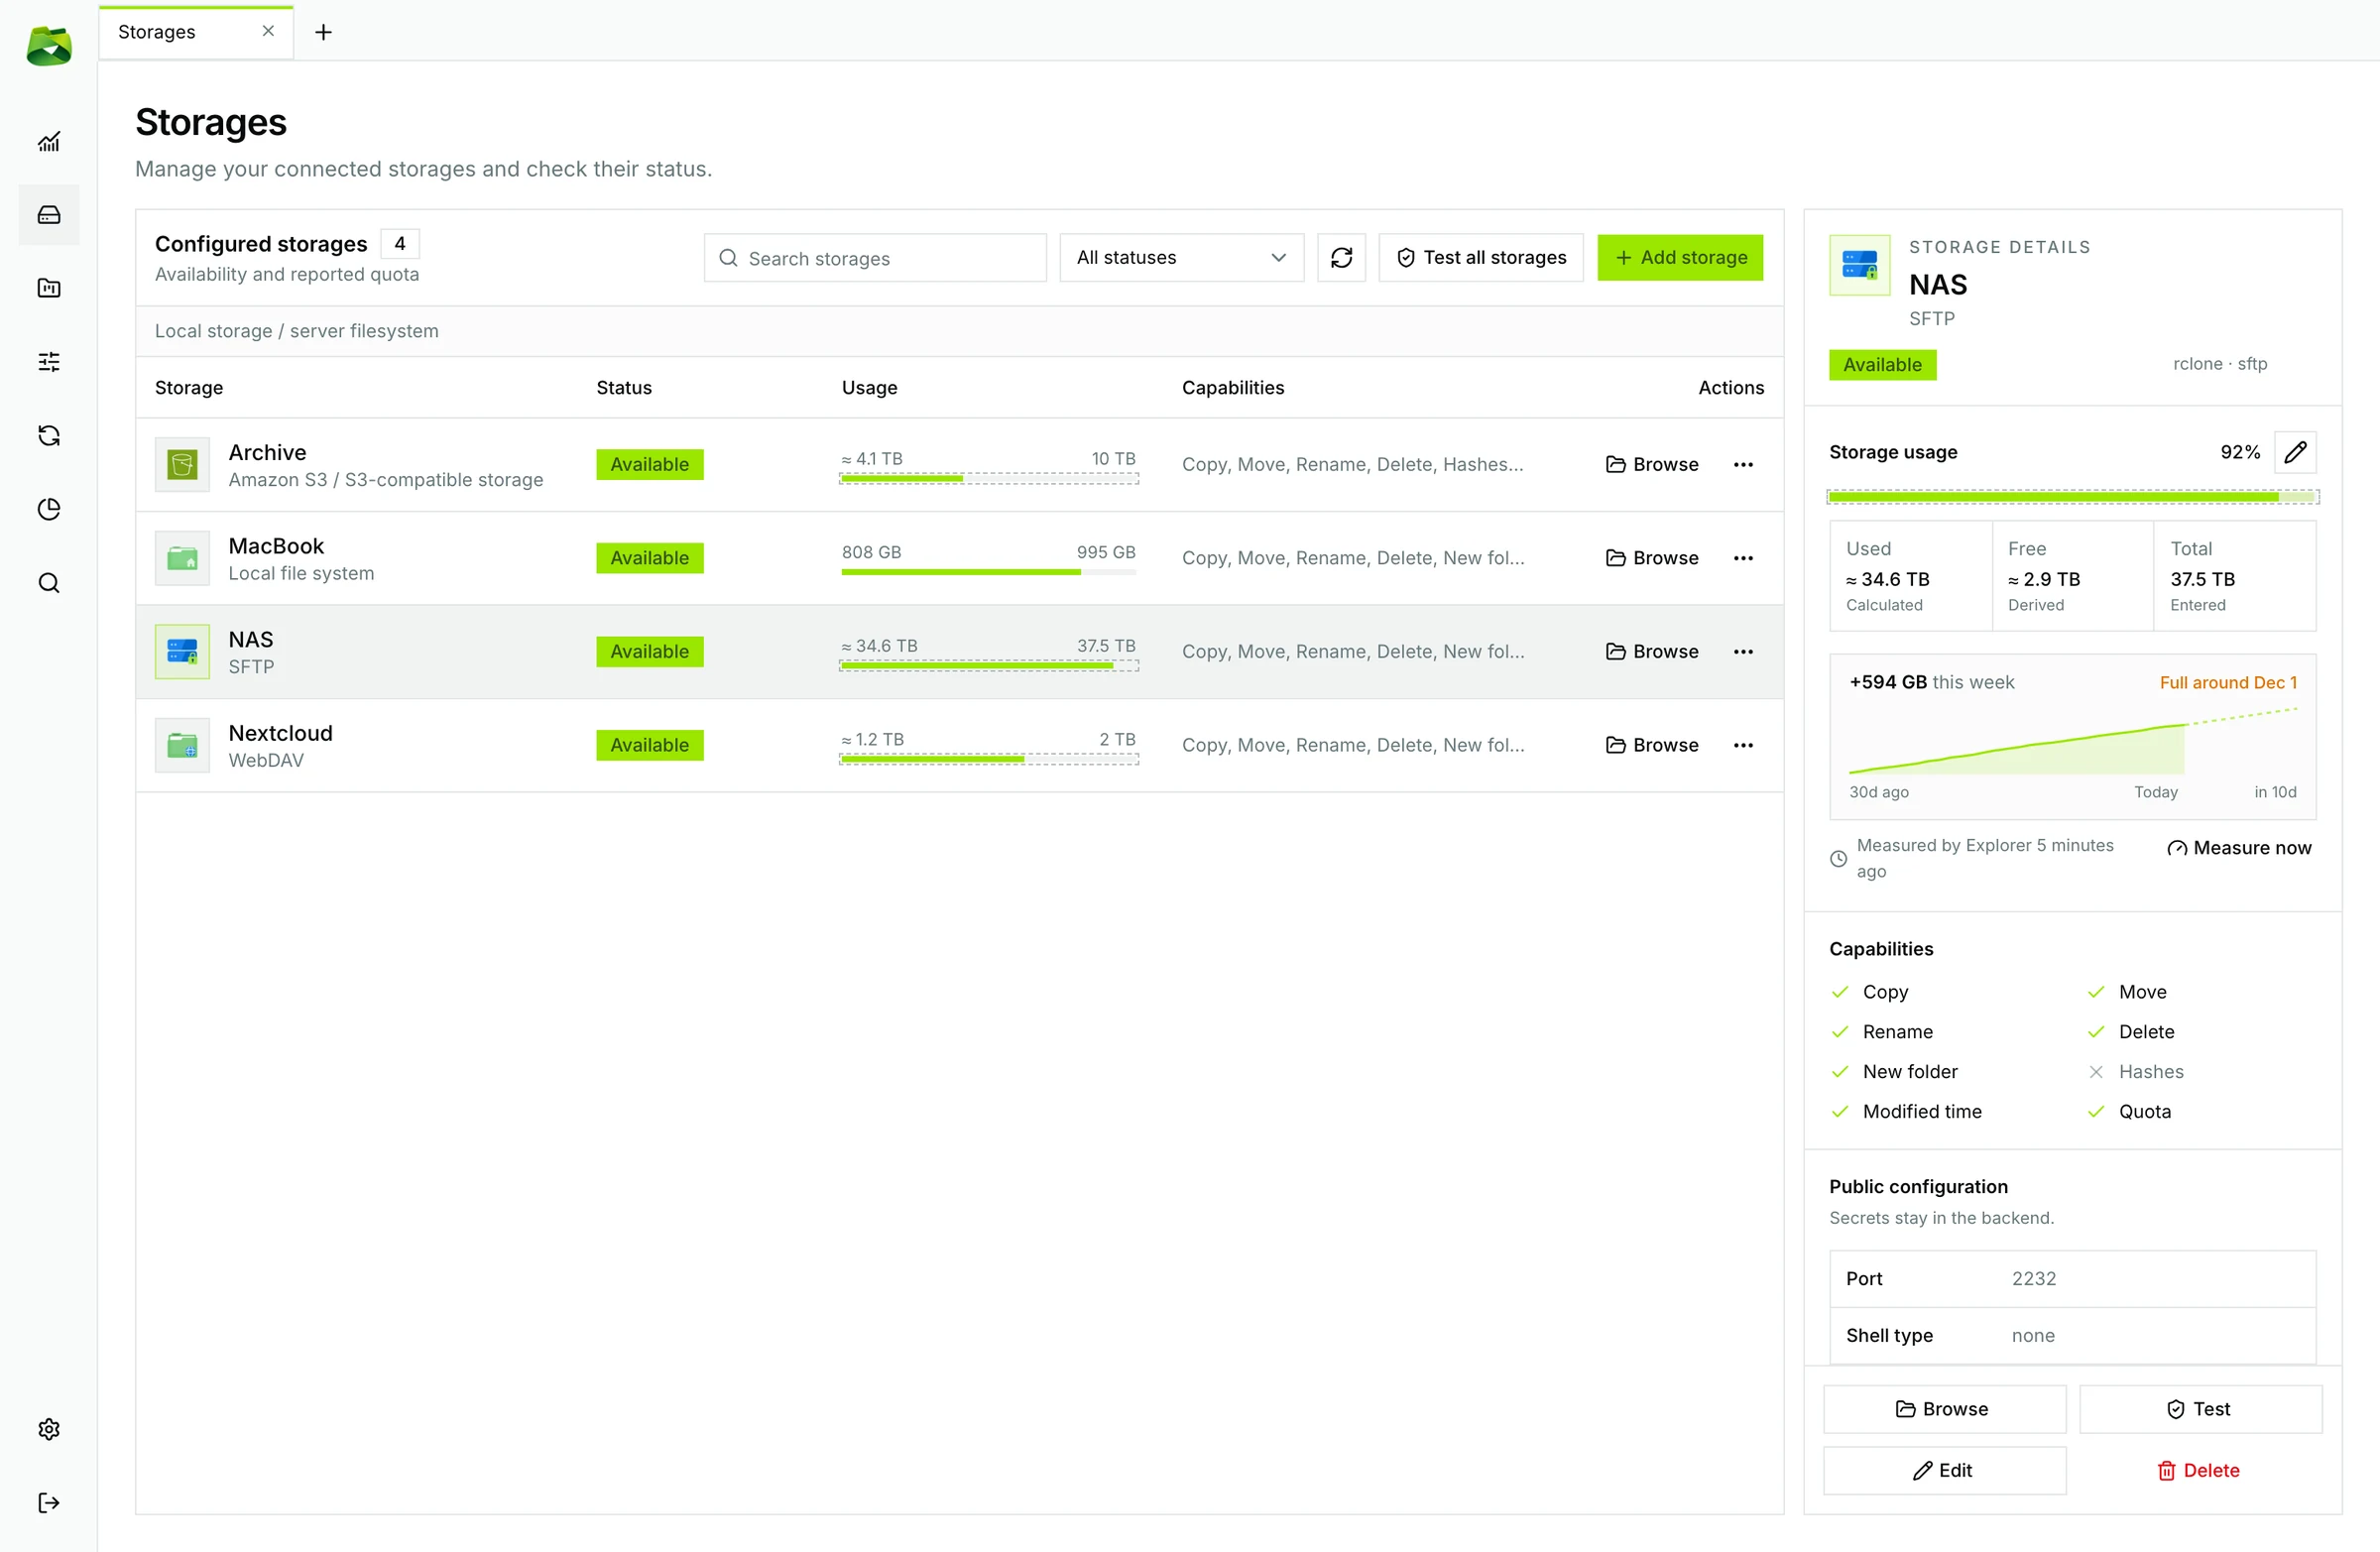The height and width of the screenshot is (1552, 2380).
Task: Click the Edit button in details panel
Action: coord(1945,1471)
